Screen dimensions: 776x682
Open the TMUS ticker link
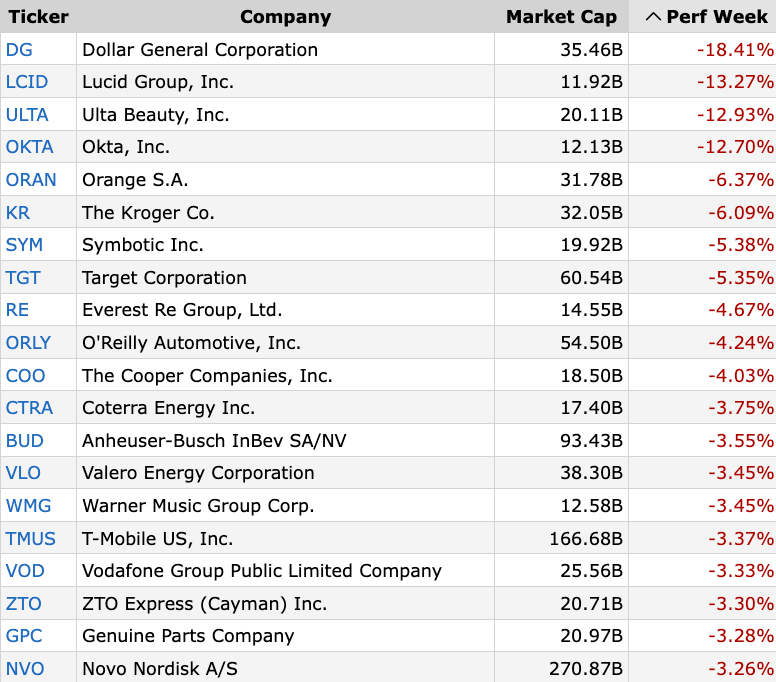pyautogui.click(x=31, y=538)
